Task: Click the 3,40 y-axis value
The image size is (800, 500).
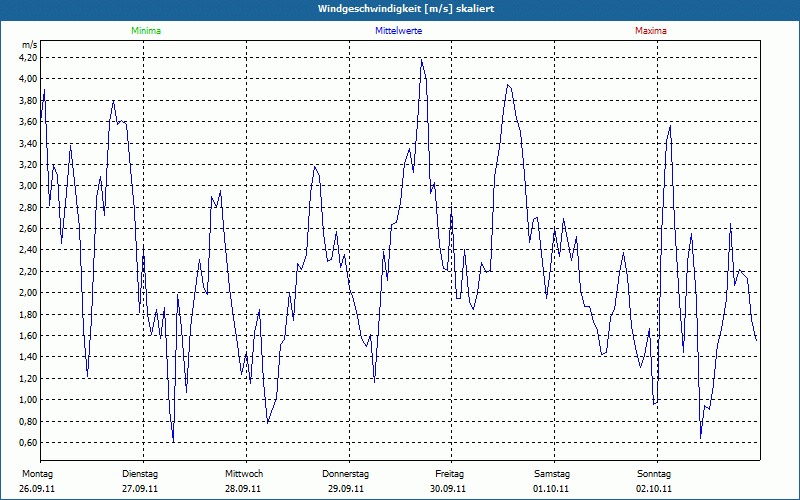Action: pyautogui.click(x=29, y=143)
